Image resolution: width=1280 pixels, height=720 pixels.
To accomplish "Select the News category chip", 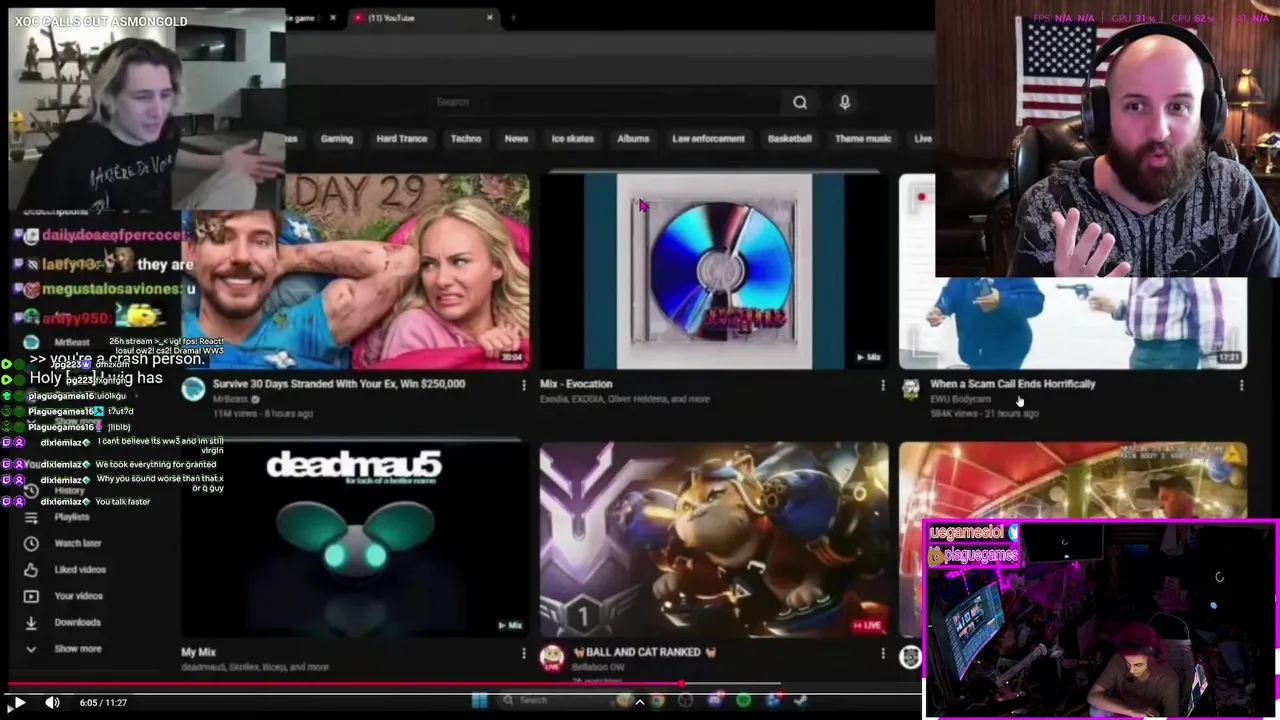I will 516,139.
